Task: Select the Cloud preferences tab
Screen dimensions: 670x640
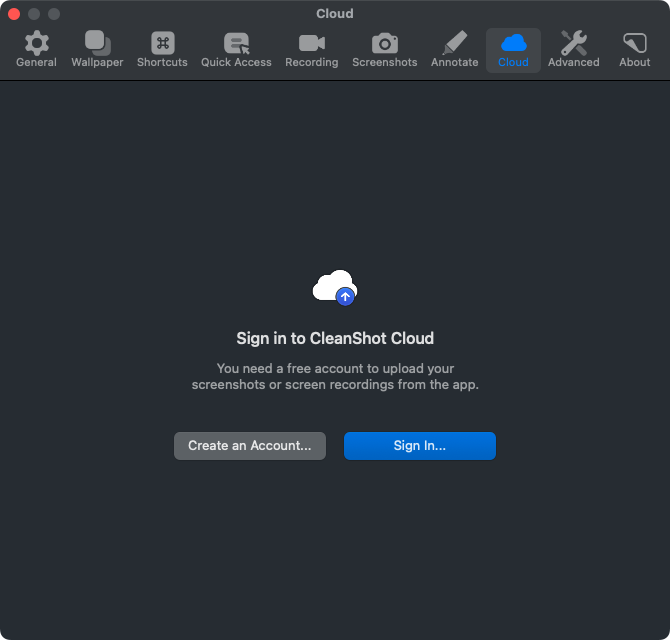Action: (x=513, y=50)
